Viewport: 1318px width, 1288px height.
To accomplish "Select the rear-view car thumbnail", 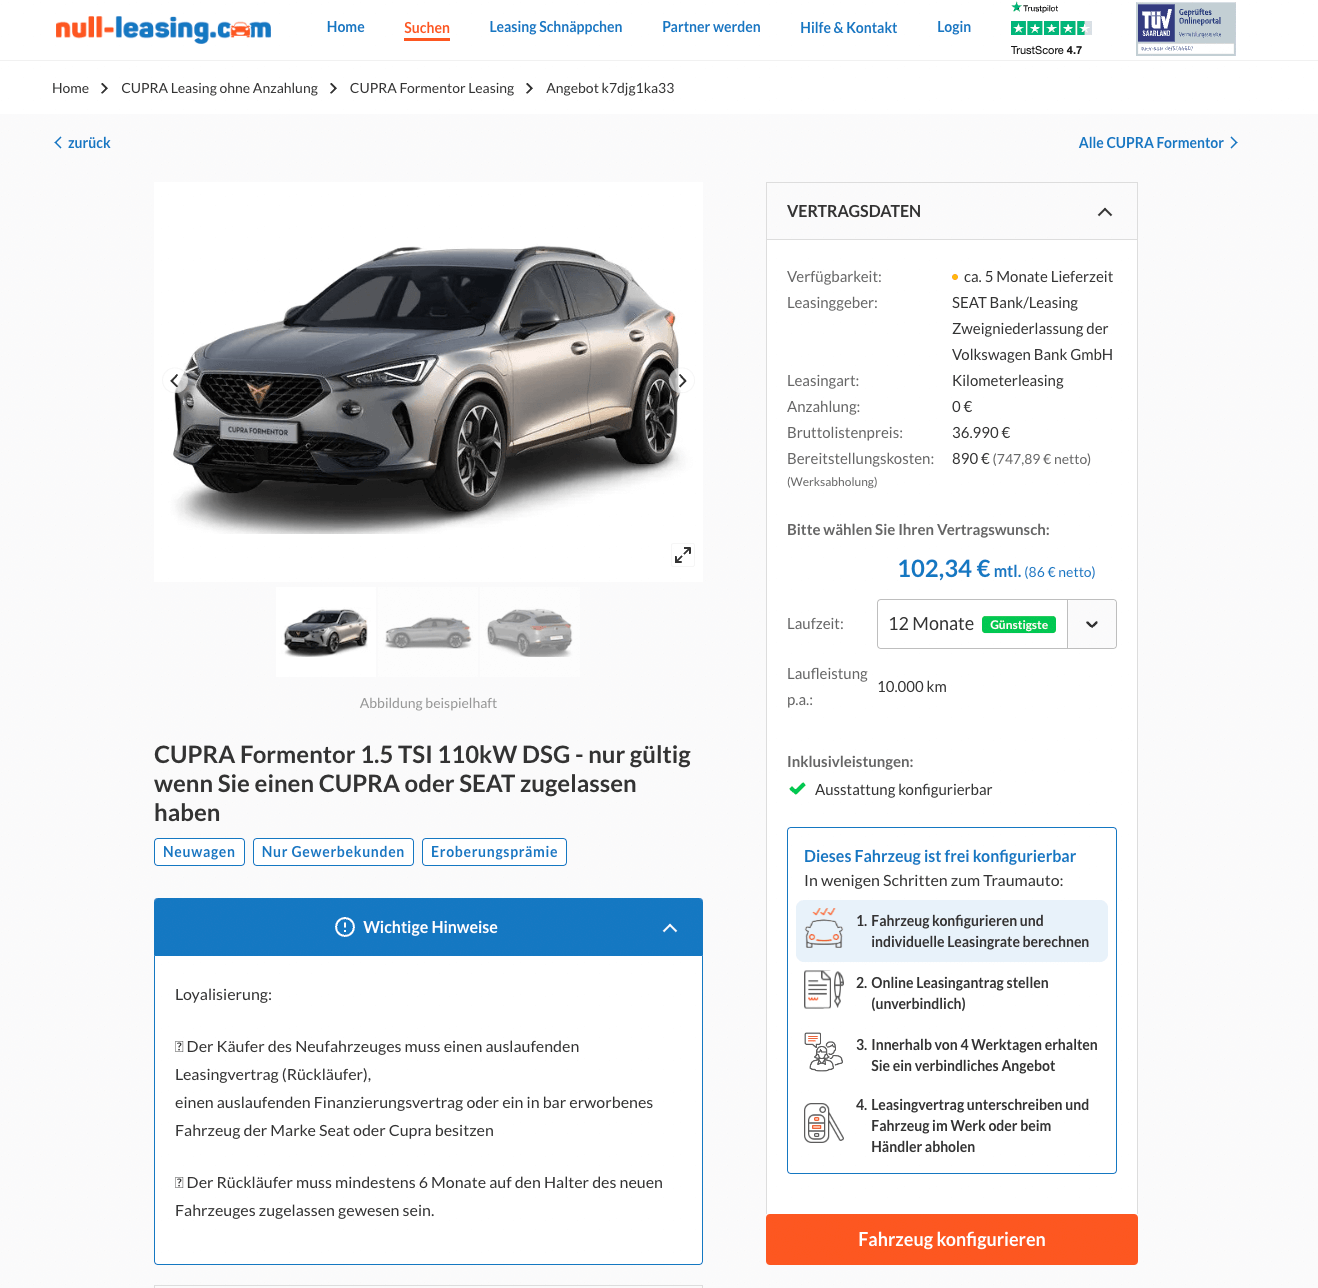I will click(530, 632).
